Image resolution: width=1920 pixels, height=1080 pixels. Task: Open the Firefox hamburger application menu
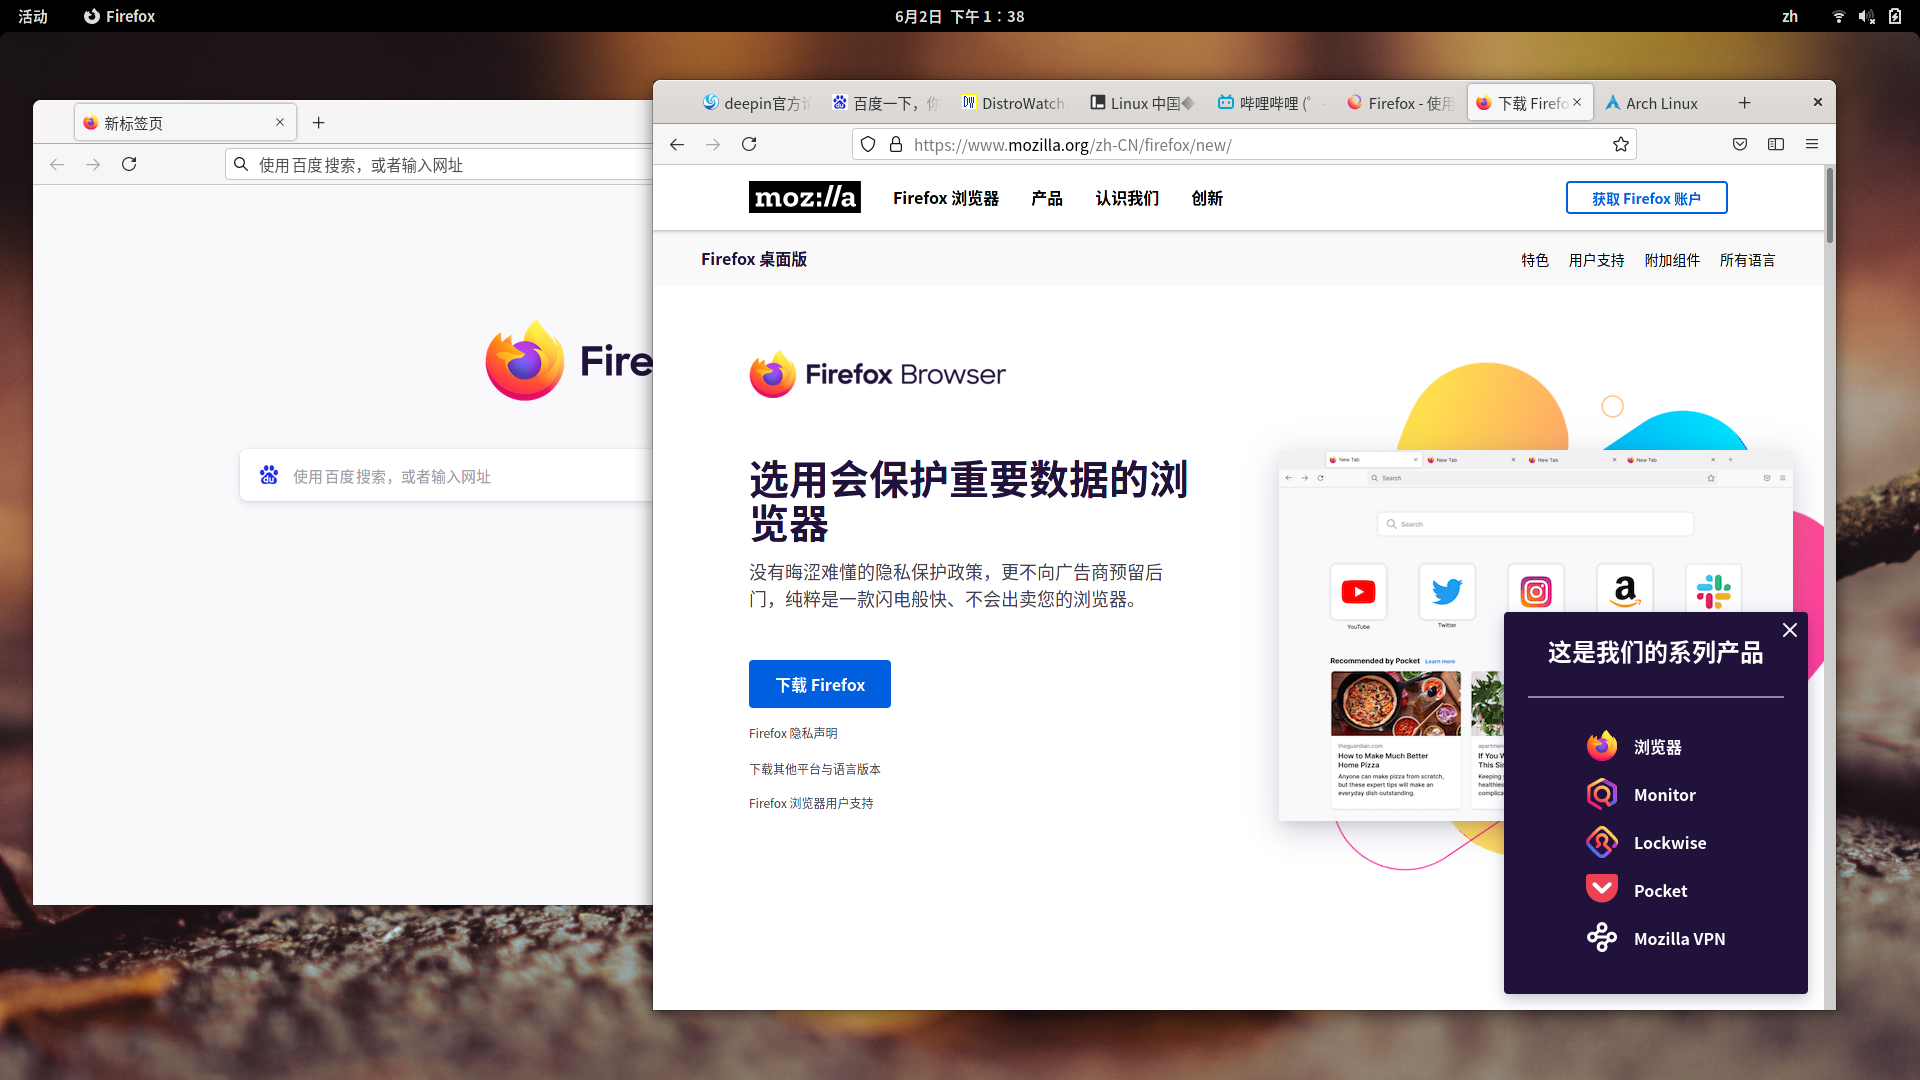coord(1812,145)
